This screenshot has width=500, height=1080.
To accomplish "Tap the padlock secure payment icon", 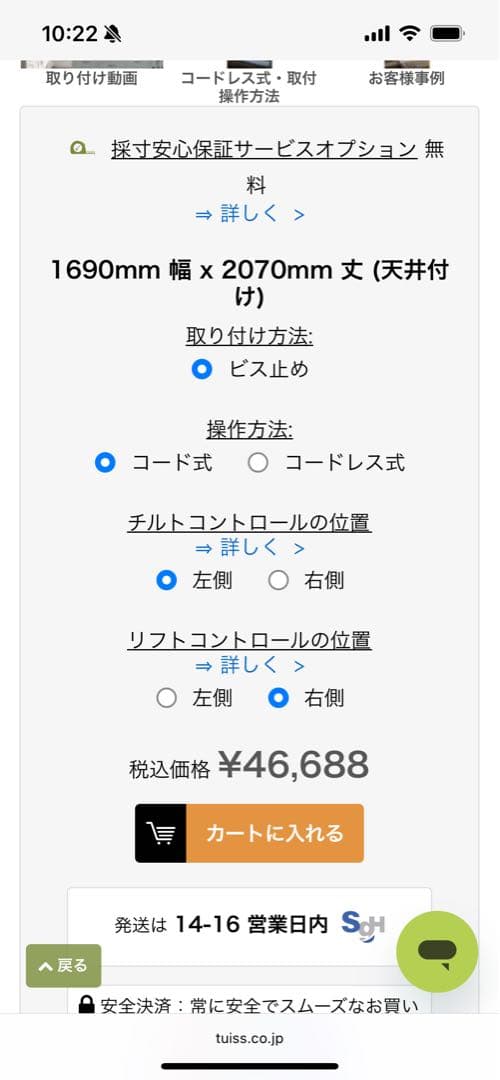I will click(x=86, y=1005).
